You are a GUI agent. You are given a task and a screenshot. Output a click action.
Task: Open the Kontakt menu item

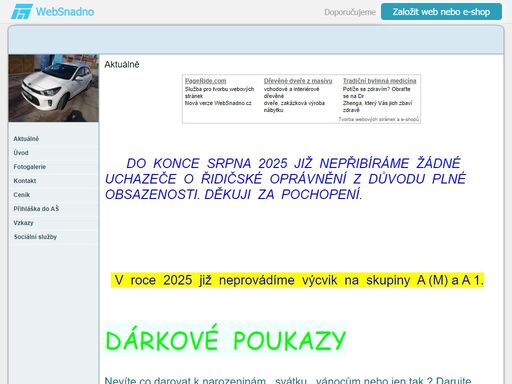tap(24, 181)
